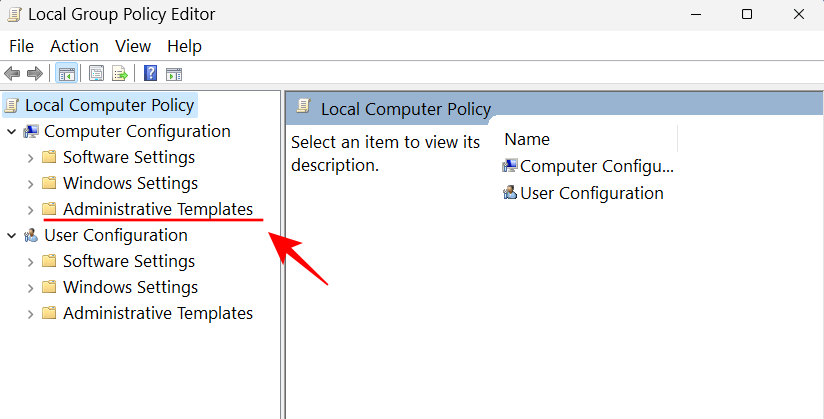Open the View menu
The width and height of the screenshot is (824, 419).
tap(132, 46)
